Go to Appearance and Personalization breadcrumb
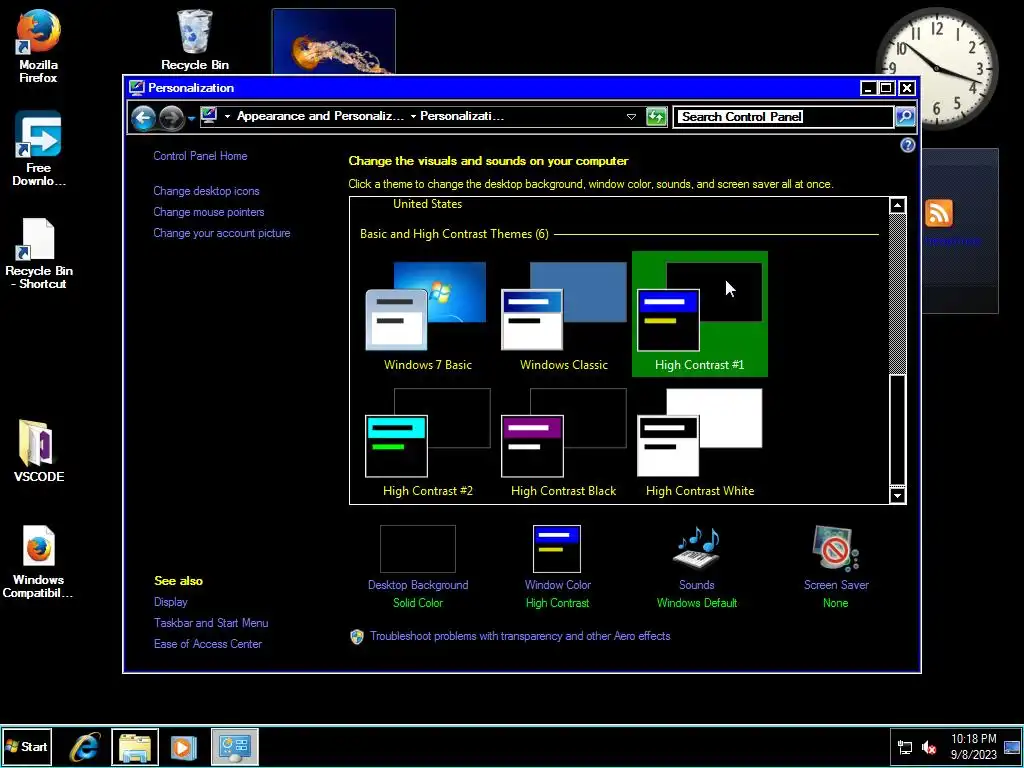This screenshot has height=768, width=1024. pyautogui.click(x=320, y=116)
